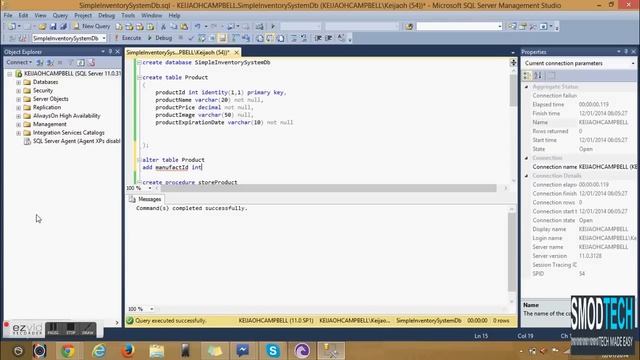Click the New Query button
Image resolution: width=640 pixels, height=360 pixels.
91,26
